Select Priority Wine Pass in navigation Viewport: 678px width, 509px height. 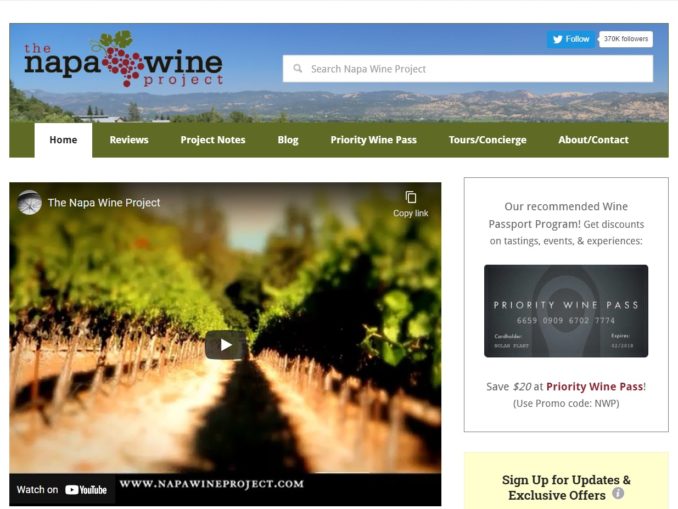(374, 140)
